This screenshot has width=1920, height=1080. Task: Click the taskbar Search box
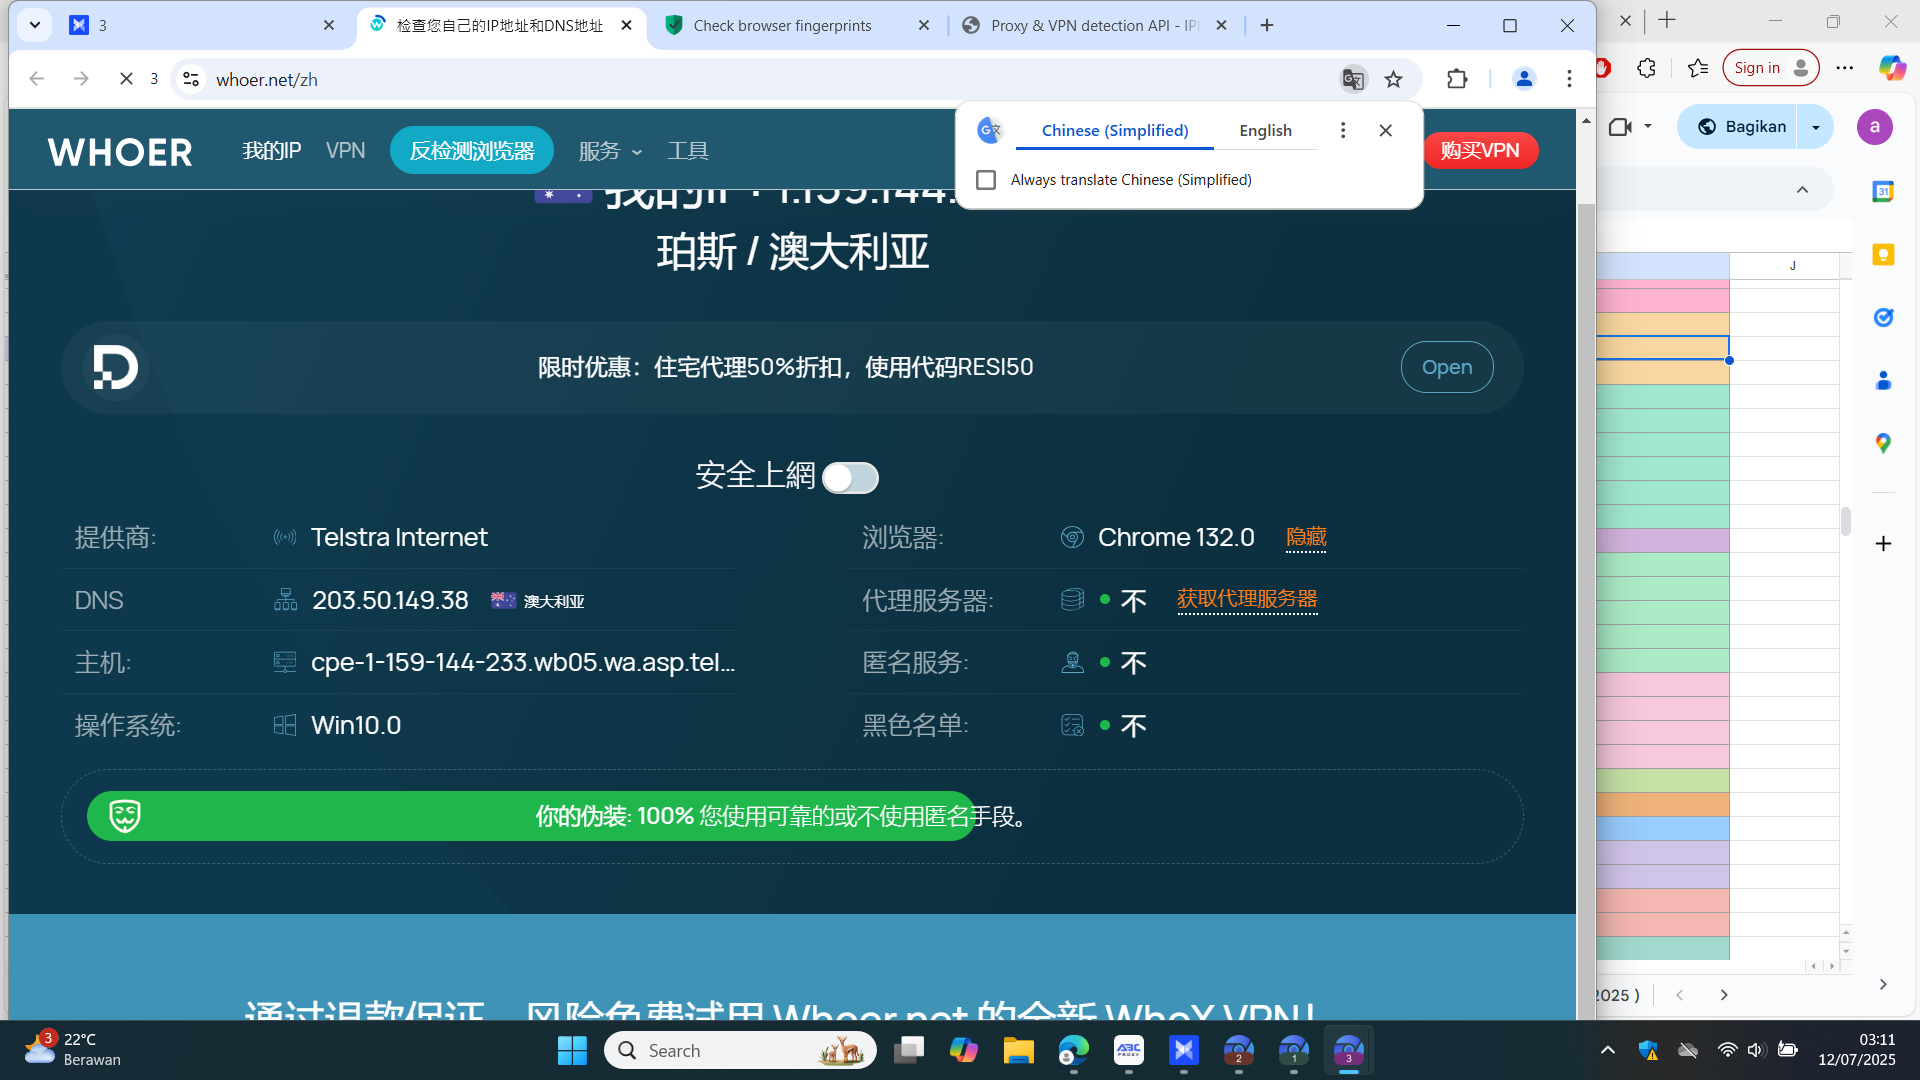point(740,1050)
